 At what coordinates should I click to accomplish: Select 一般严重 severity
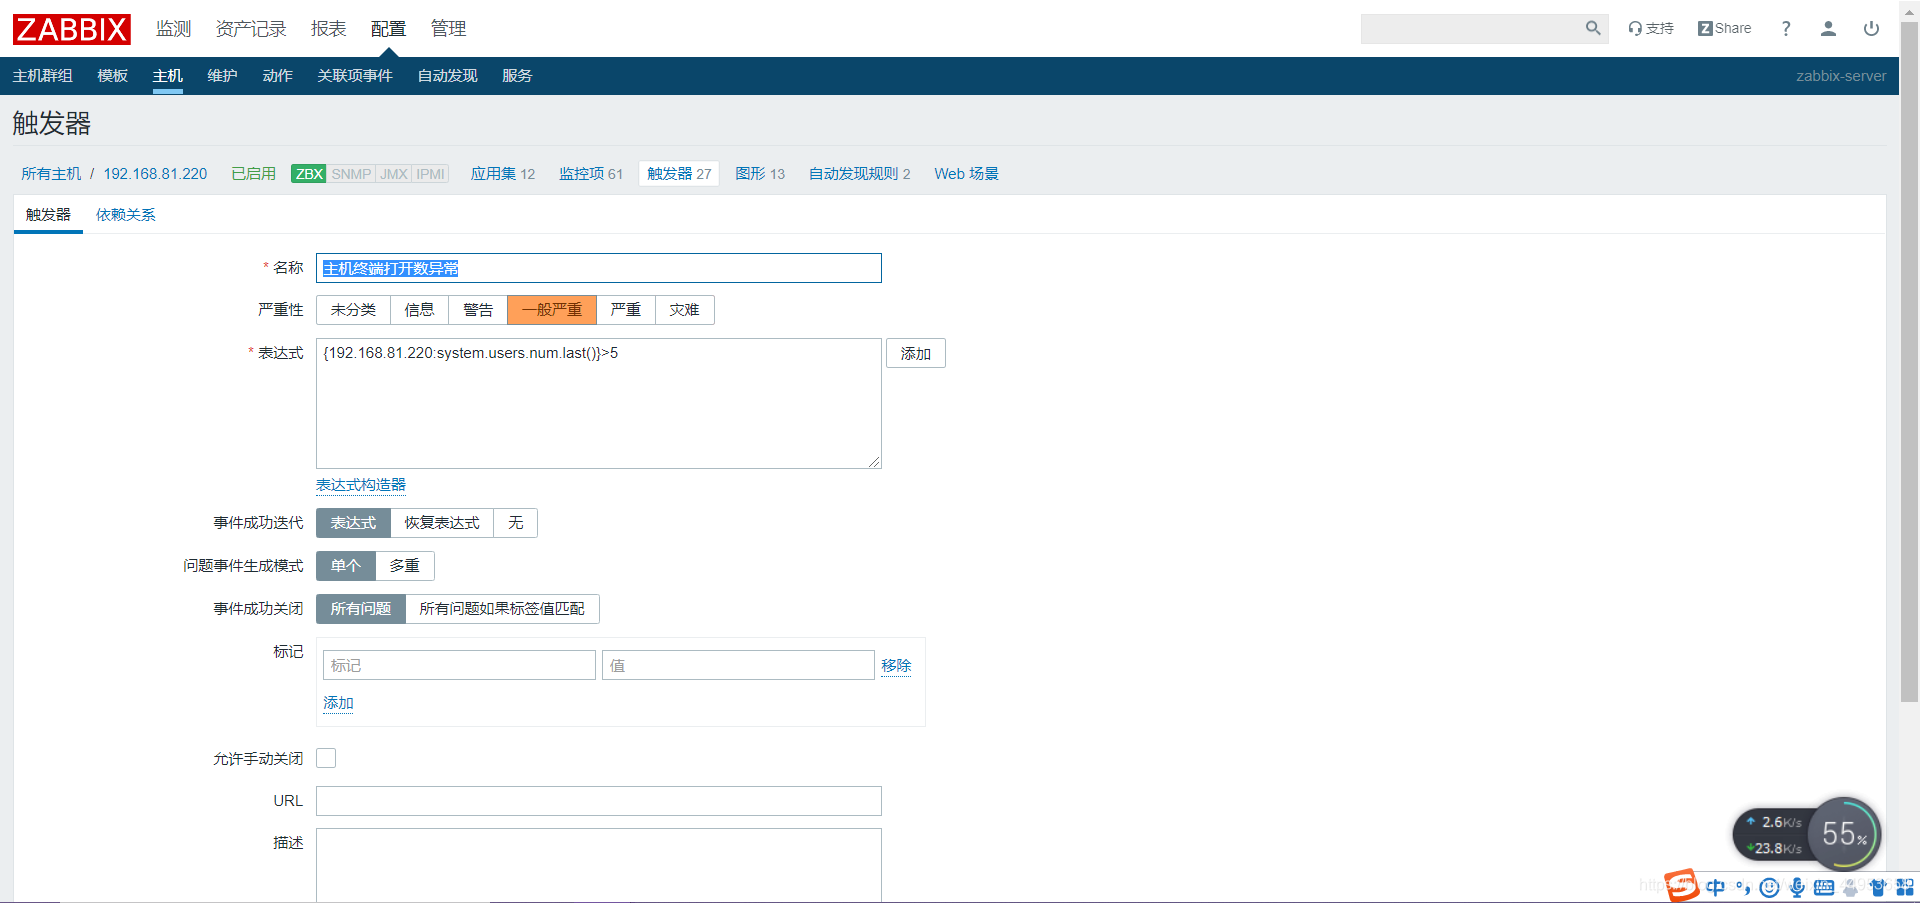(552, 310)
